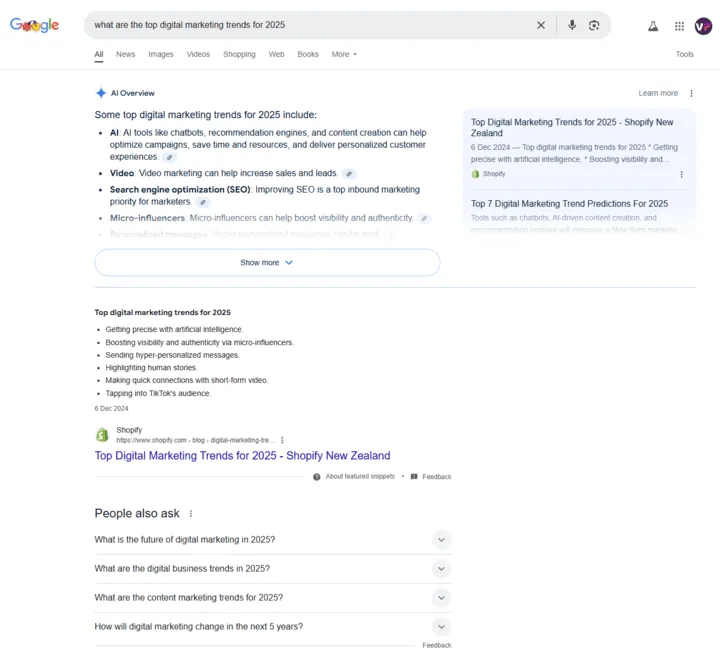Viewport: 720px width, 658px height.
Task: Open source link chip after Micro-influencers bullet
Action: [x=424, y=219]
